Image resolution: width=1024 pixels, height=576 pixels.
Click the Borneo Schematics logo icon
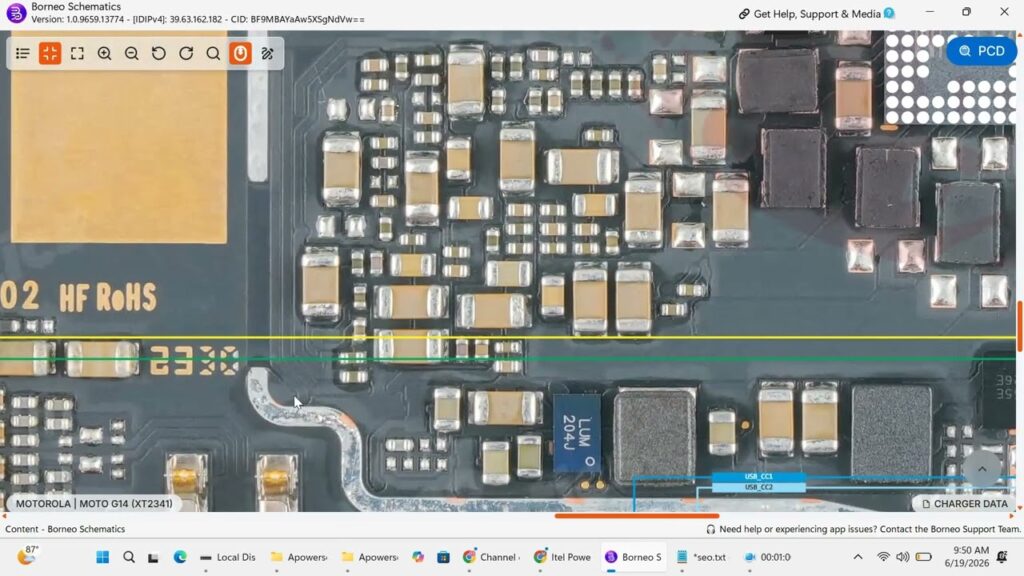(x=16, y=12)
